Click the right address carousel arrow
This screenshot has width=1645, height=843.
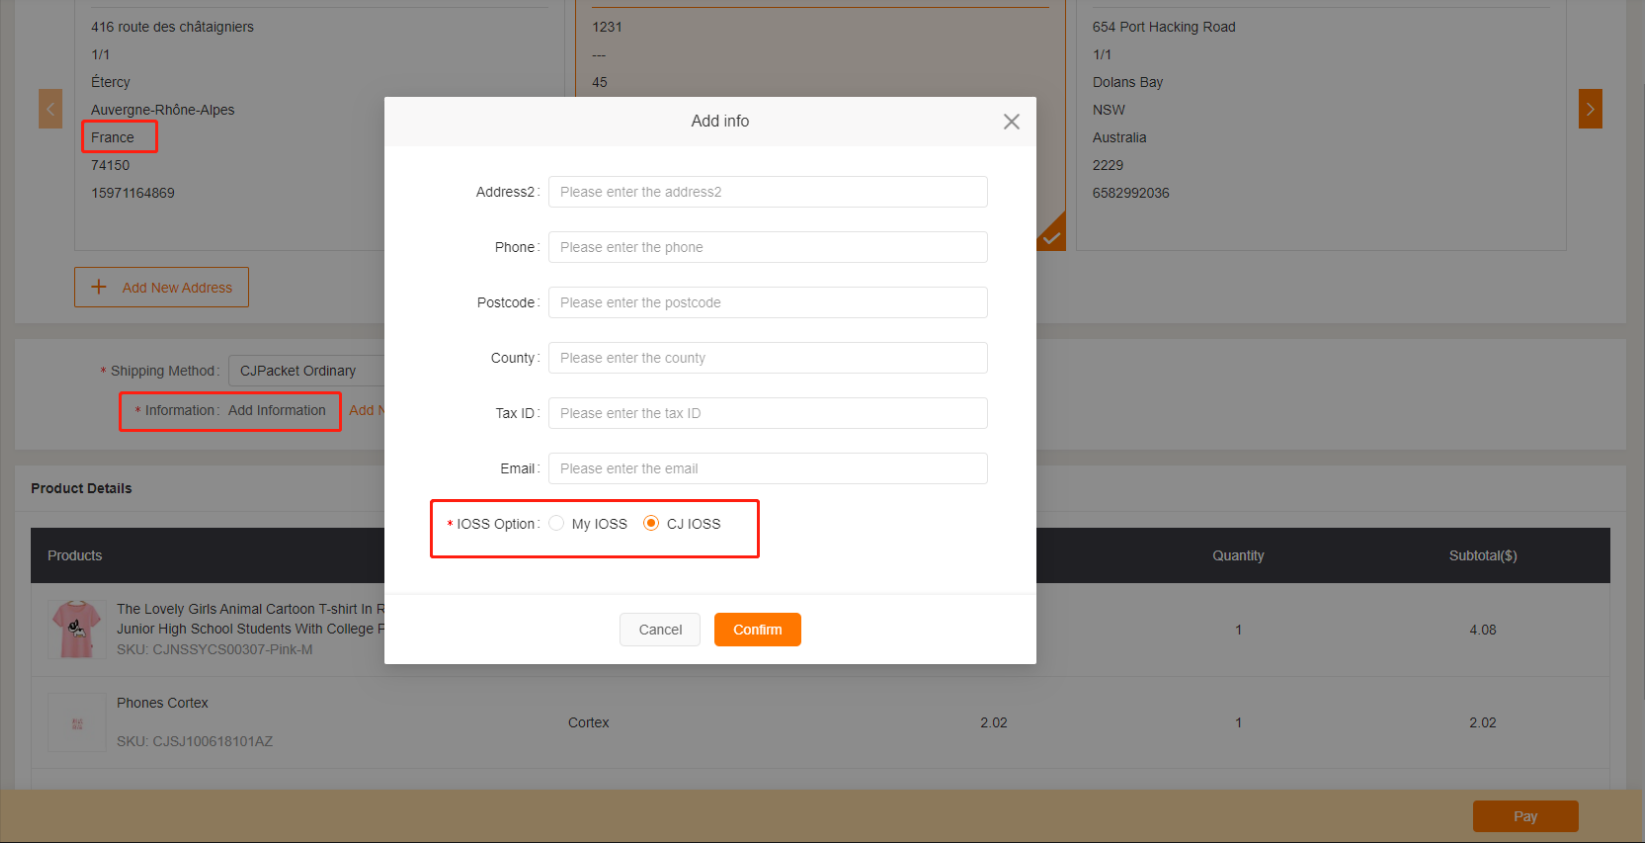[x=1590, y=109]
